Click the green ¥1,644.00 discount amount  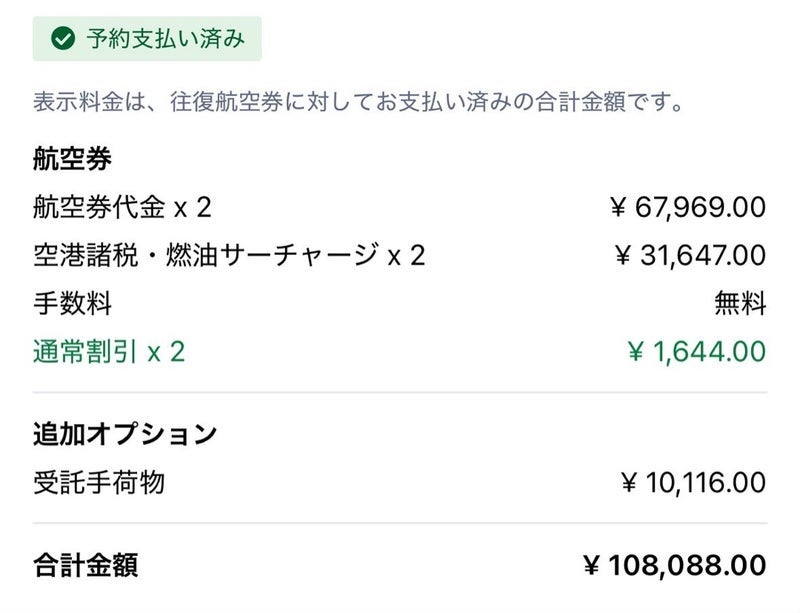click(696, 352)
